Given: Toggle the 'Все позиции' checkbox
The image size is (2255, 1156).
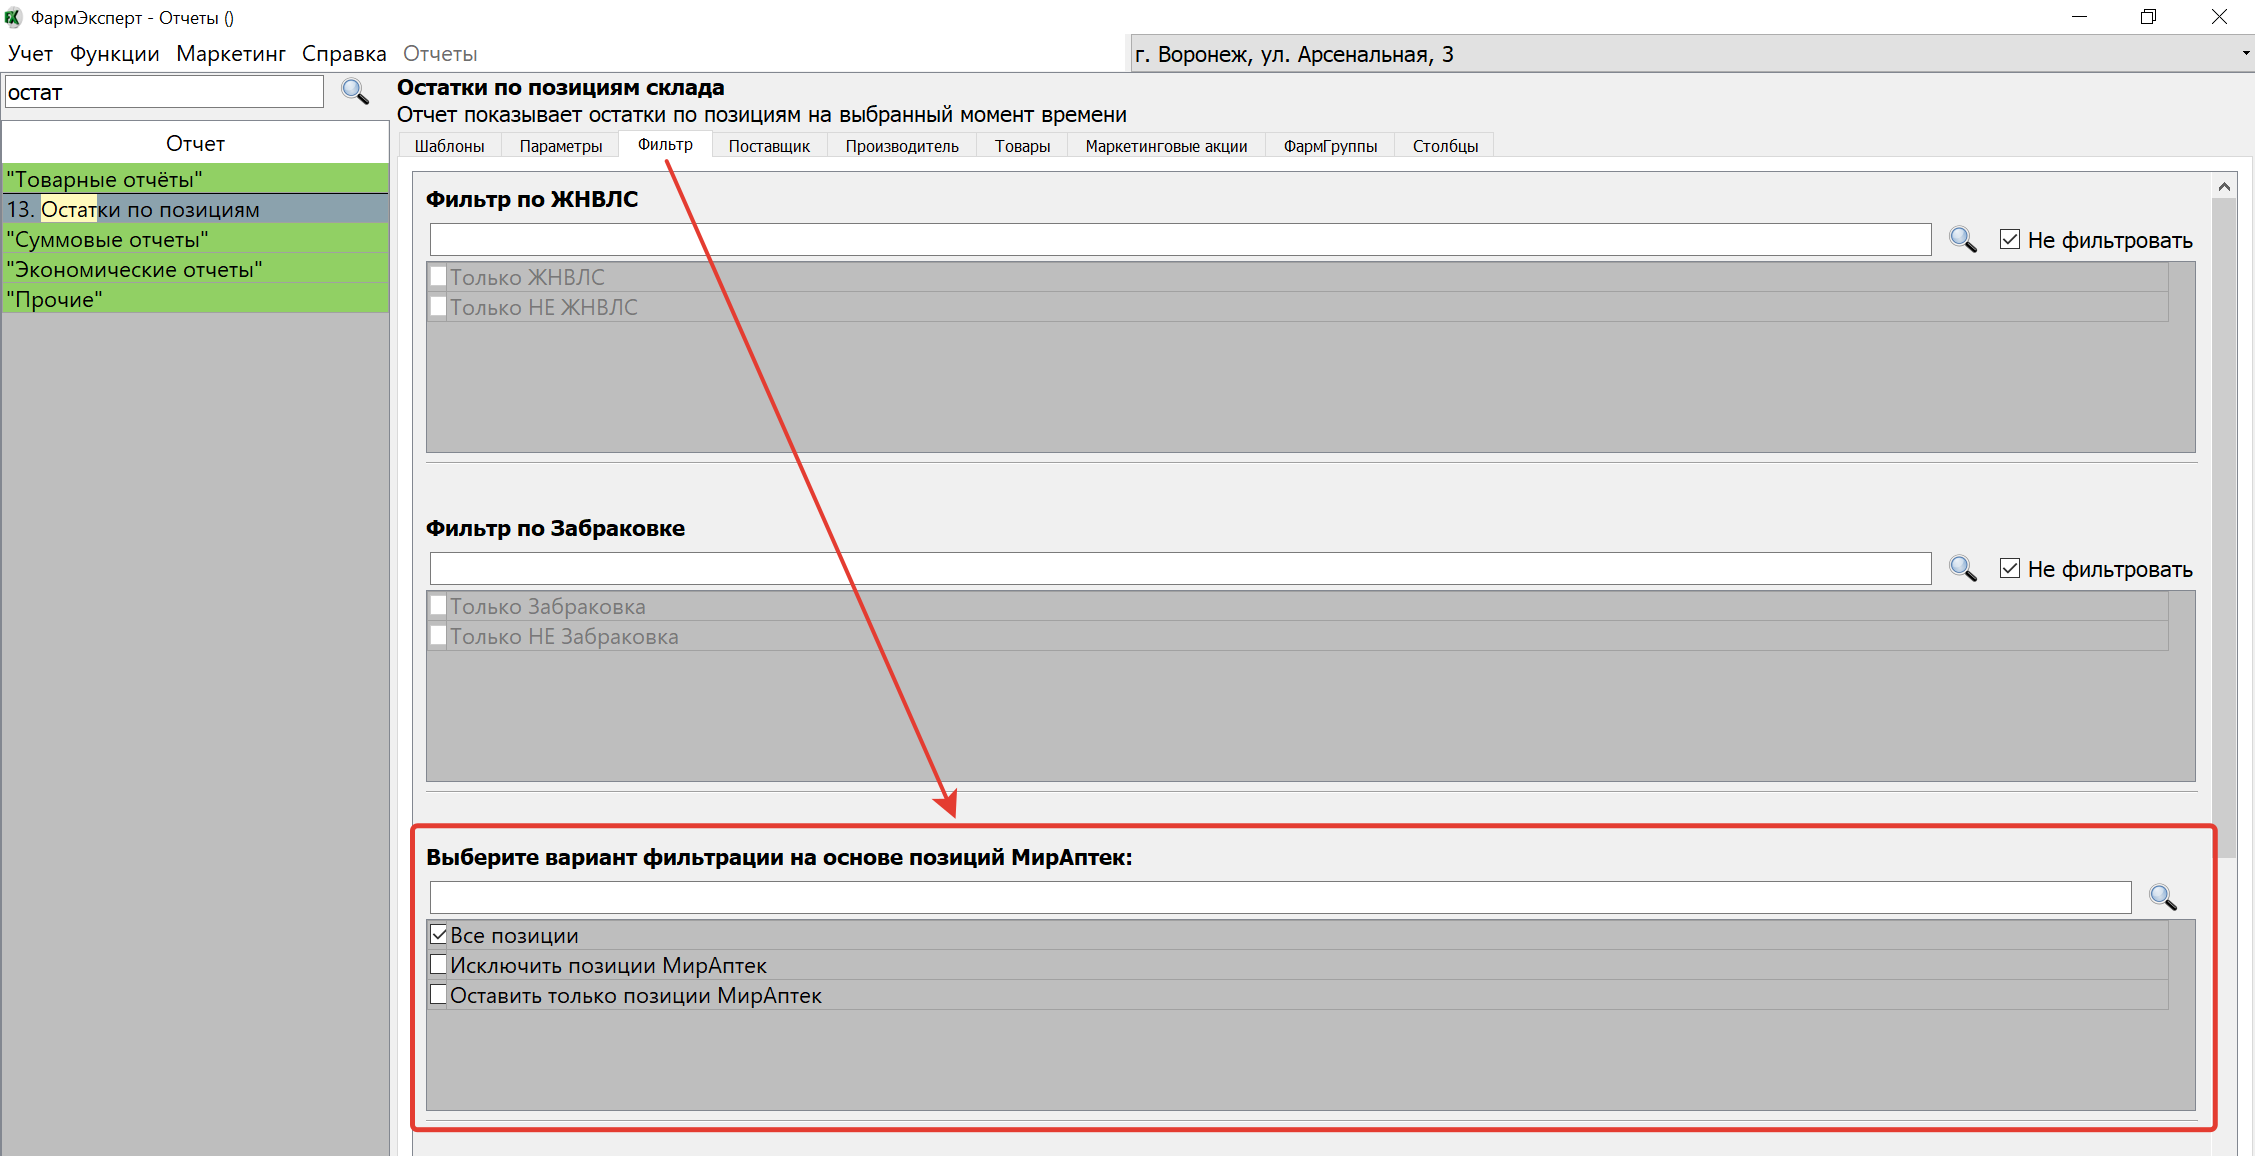Looking at the screenshot, I should (x=439, y=935).
